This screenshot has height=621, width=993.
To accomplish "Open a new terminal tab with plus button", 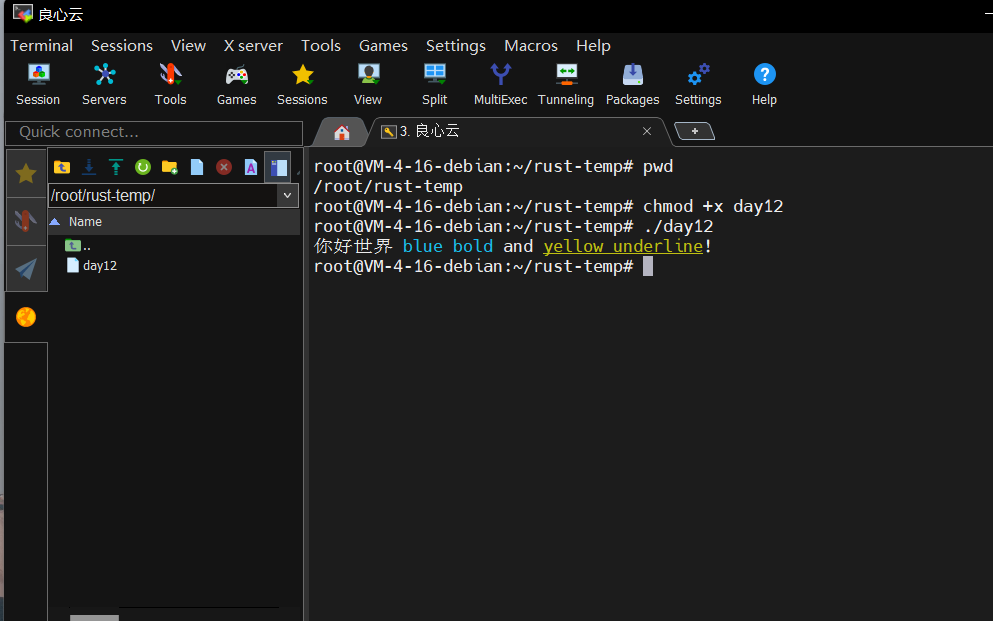I will point(694,131).
